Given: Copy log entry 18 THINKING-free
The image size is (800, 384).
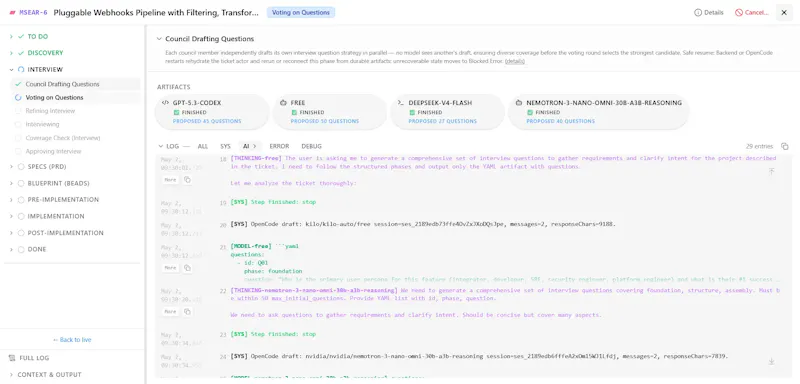Looking at the screenshot, I should tap(187, 180).
